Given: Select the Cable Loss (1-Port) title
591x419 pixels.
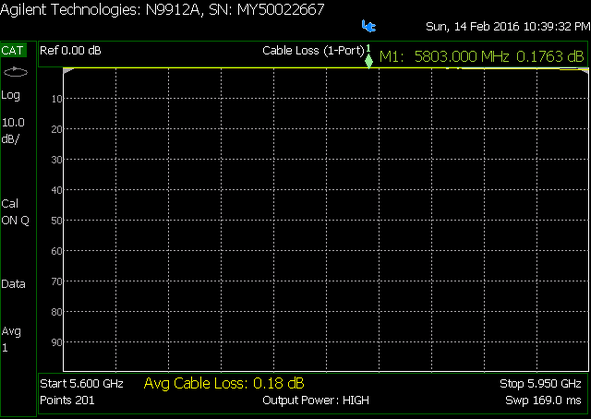Looking at the screenshot, I should click(313, 50).
